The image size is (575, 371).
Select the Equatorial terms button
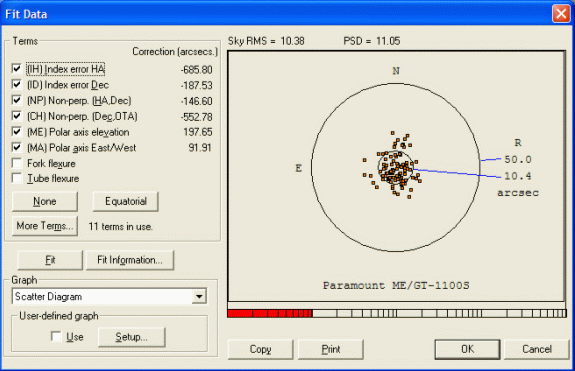[x=125, y=201]
